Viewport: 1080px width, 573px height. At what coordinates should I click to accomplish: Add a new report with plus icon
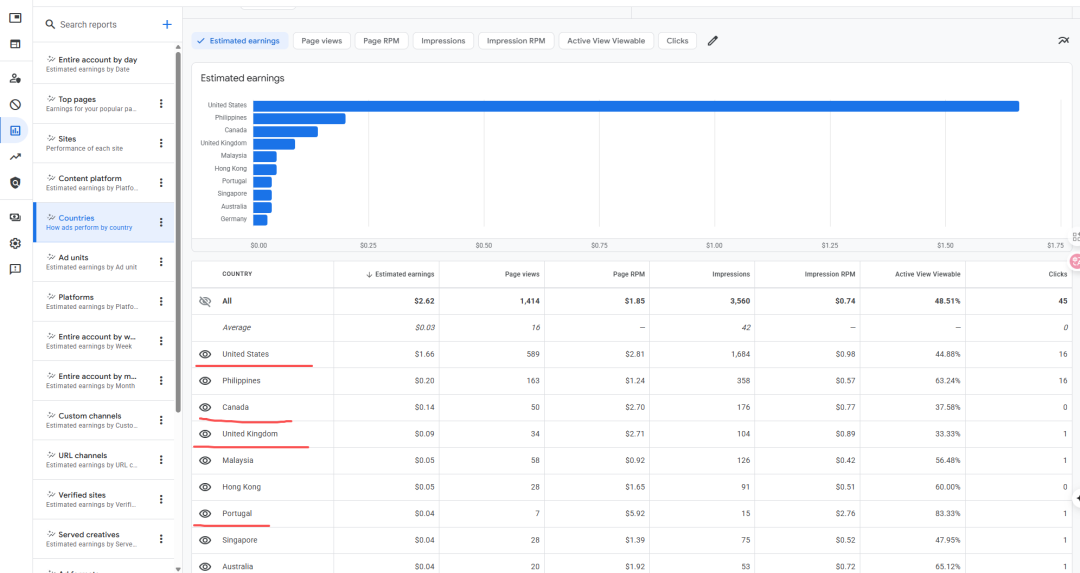coord(167,24)
